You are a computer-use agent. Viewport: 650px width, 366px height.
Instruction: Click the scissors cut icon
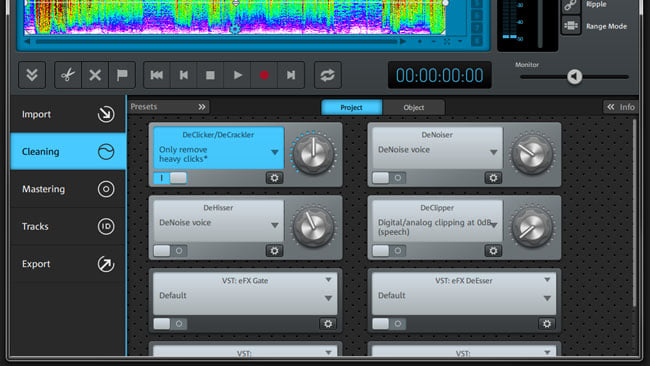[68, 75]
